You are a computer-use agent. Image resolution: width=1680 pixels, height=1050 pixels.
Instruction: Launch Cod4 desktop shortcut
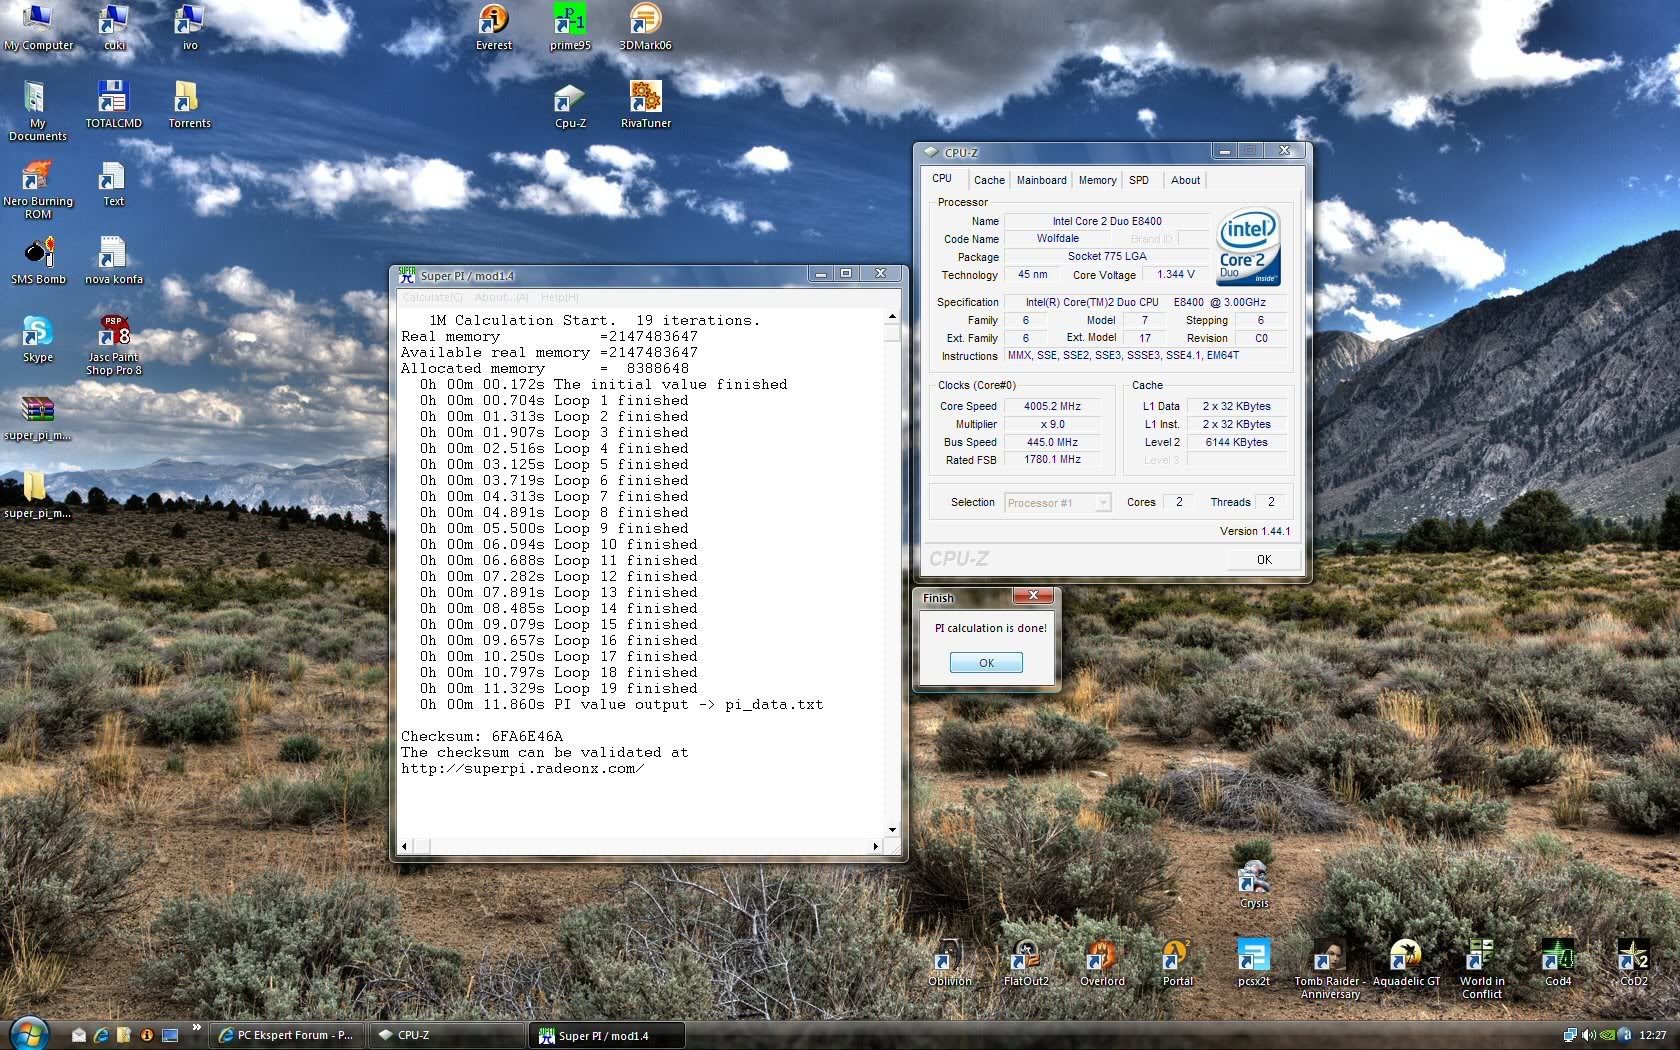1557,963
